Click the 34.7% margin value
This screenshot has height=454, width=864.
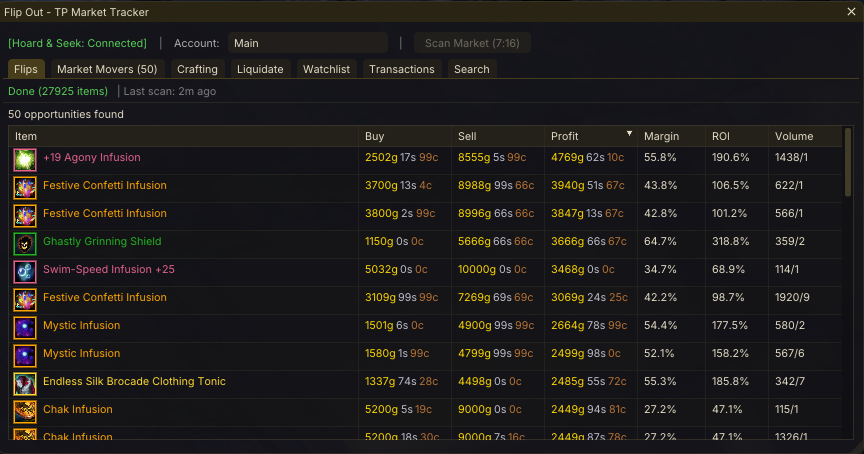click(660, 269)
